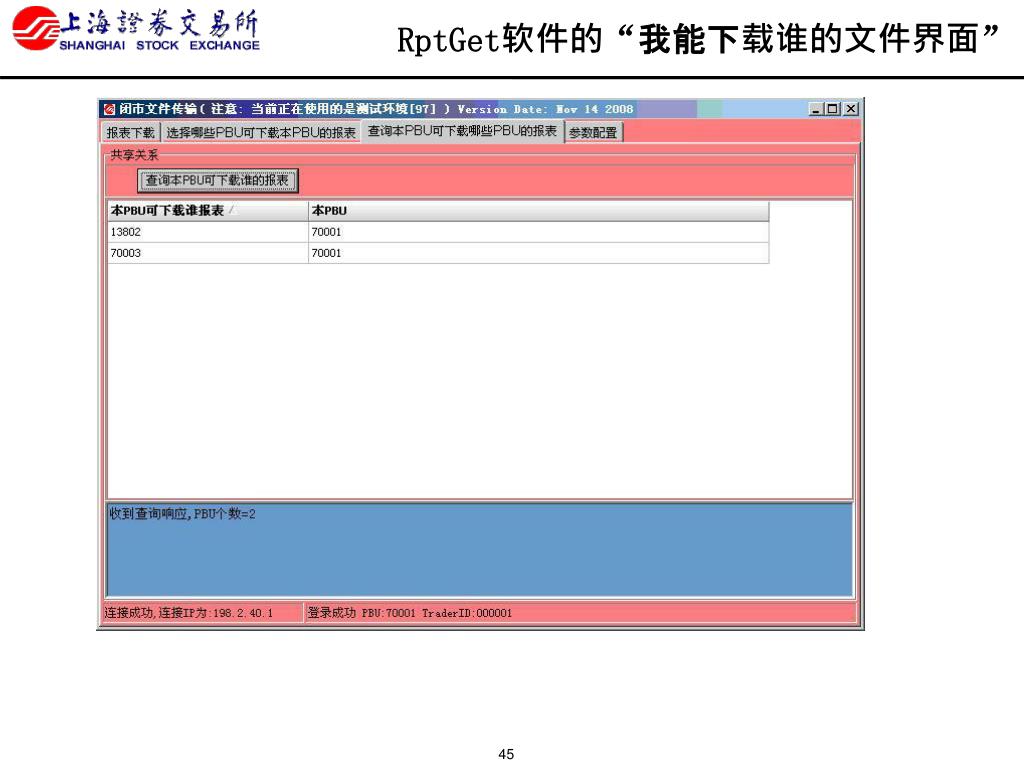Open the 报表下载 tab
Screen dimensions: 1024x768
click(131, 133)
